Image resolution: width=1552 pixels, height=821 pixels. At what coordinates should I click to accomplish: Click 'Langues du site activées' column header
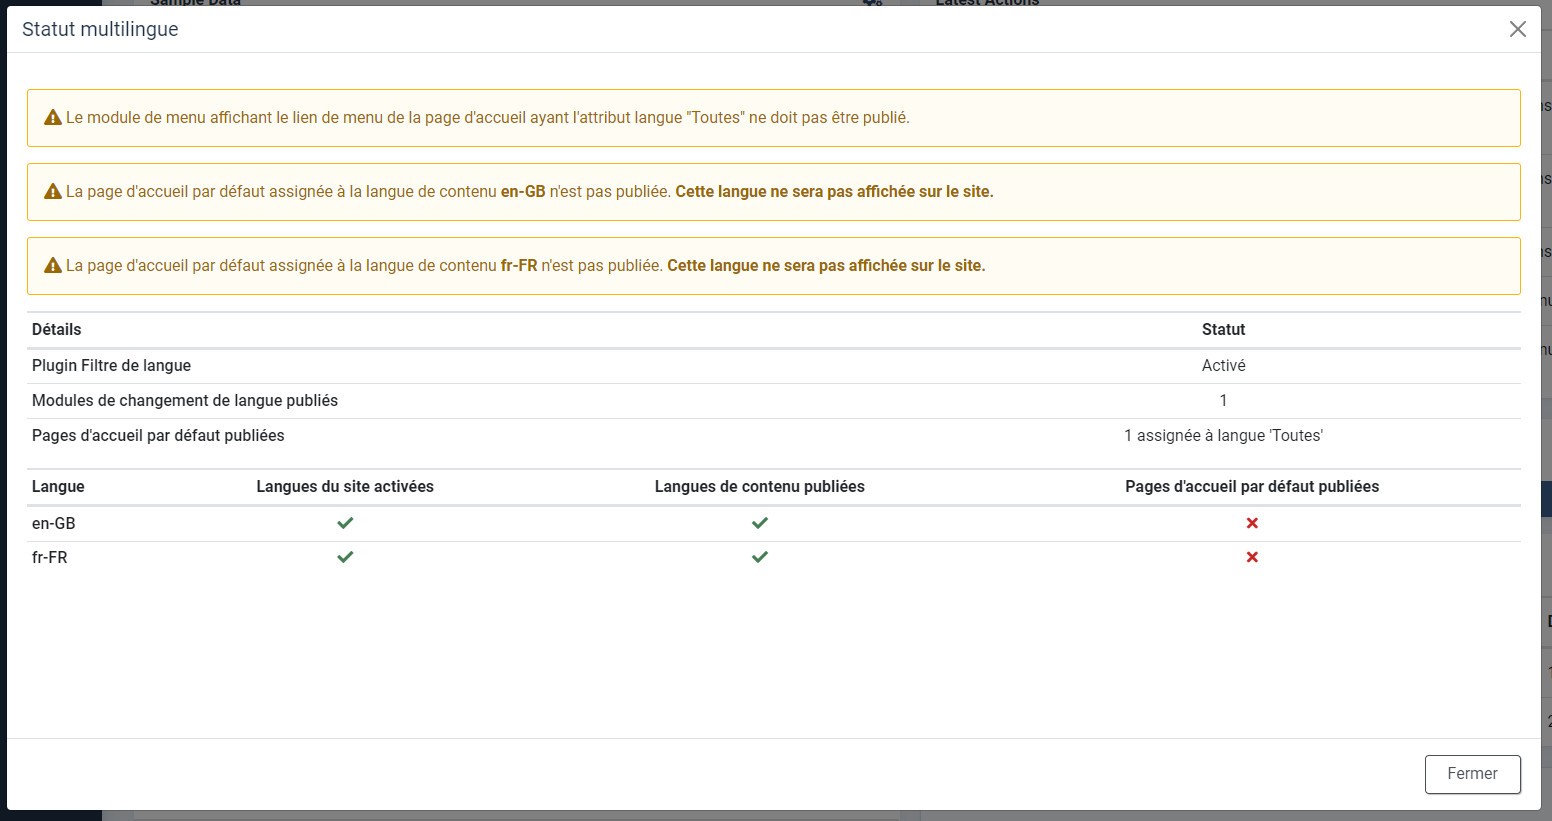(345, 486)
